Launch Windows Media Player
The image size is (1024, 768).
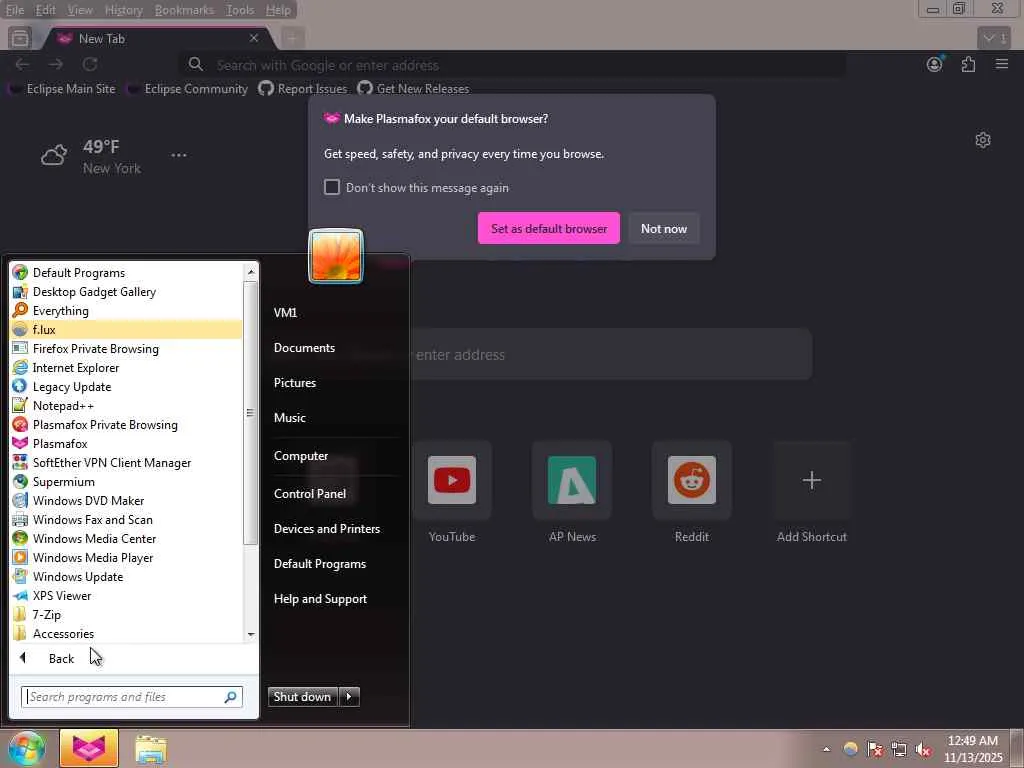126,557
